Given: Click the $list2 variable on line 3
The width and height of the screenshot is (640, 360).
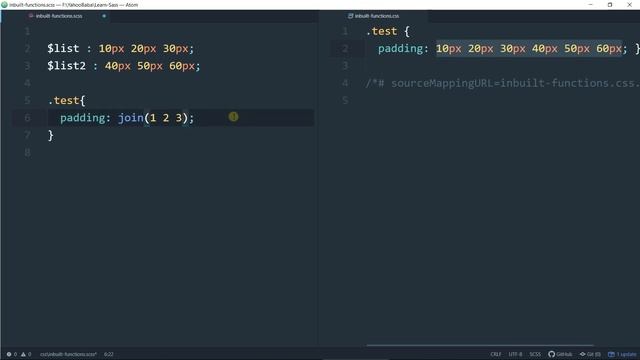Looking at the screenshot, I should click(67, 66).
